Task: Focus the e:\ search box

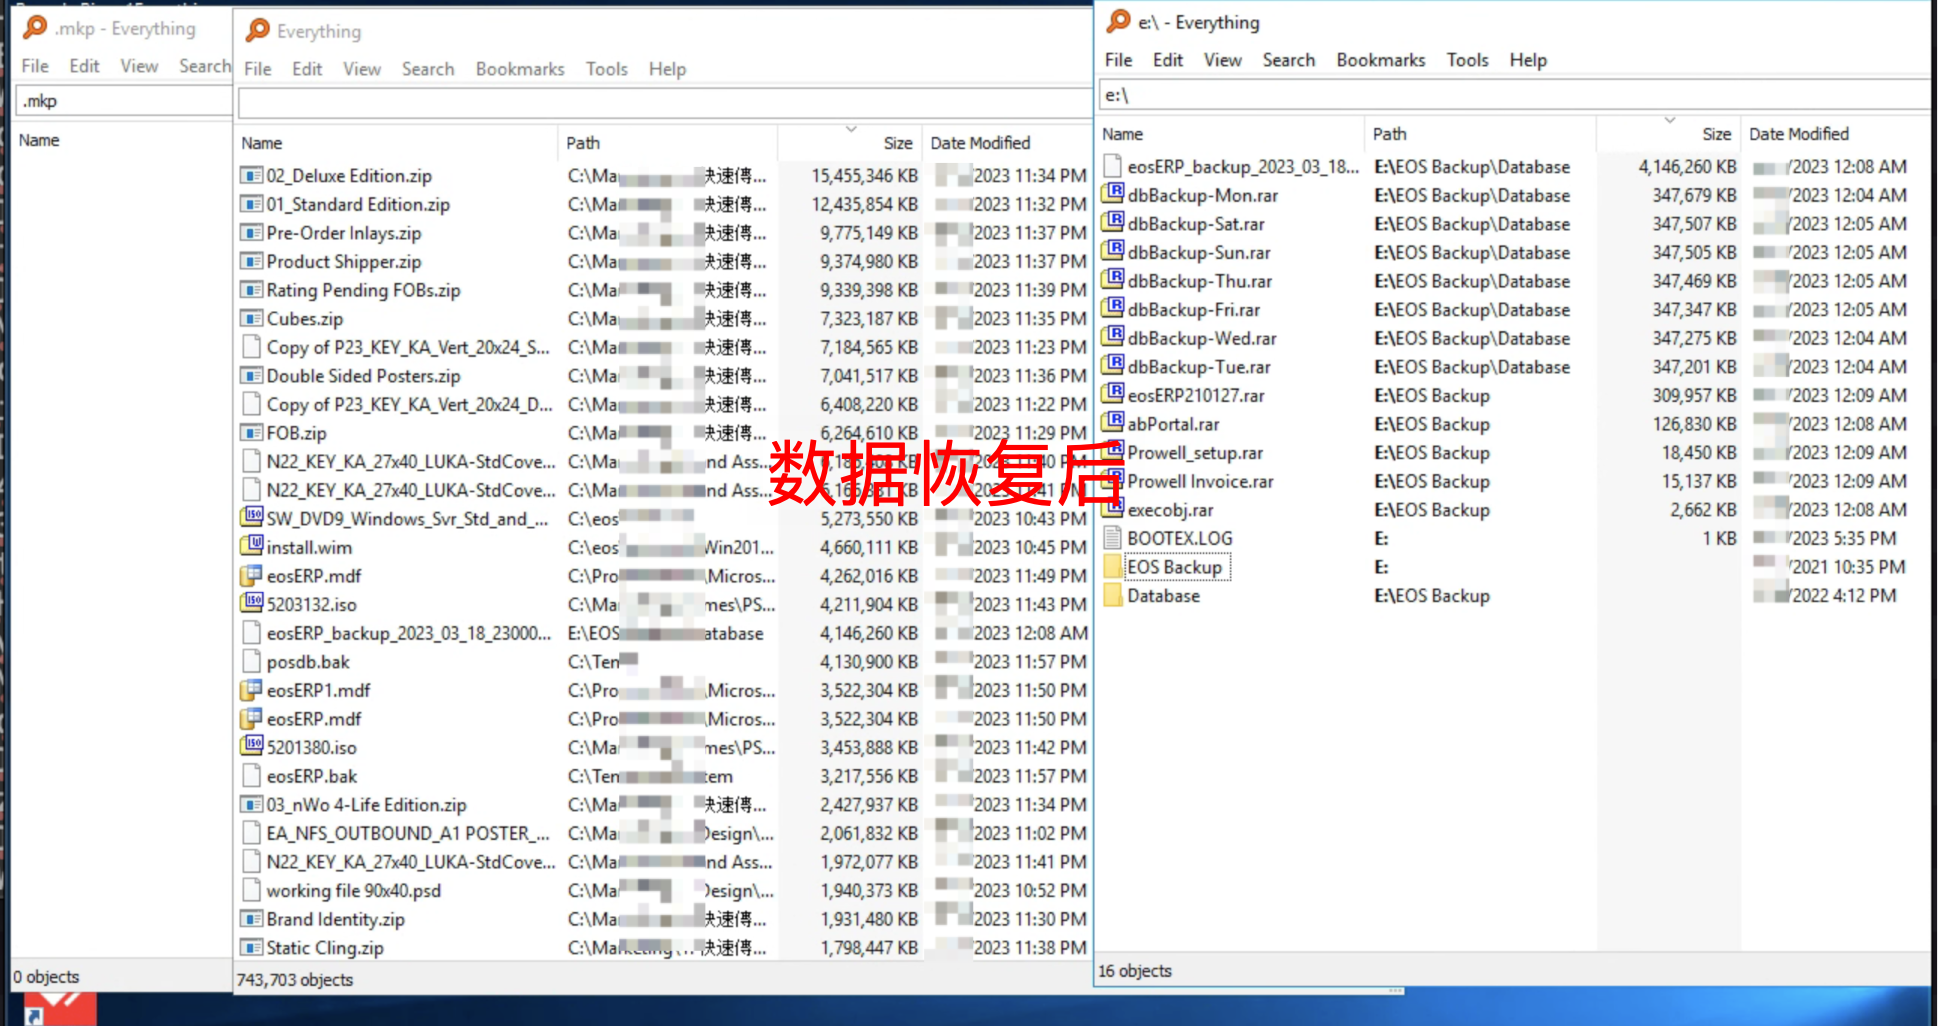Action: click(x=1514, y=95)
